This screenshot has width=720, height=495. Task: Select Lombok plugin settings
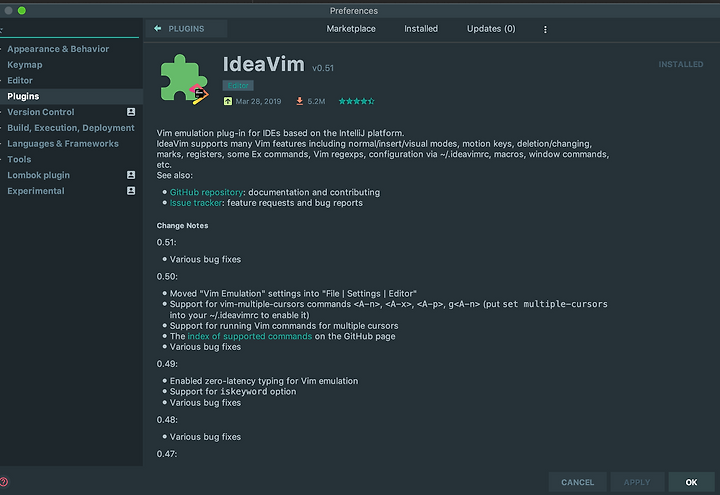point(39,175)
